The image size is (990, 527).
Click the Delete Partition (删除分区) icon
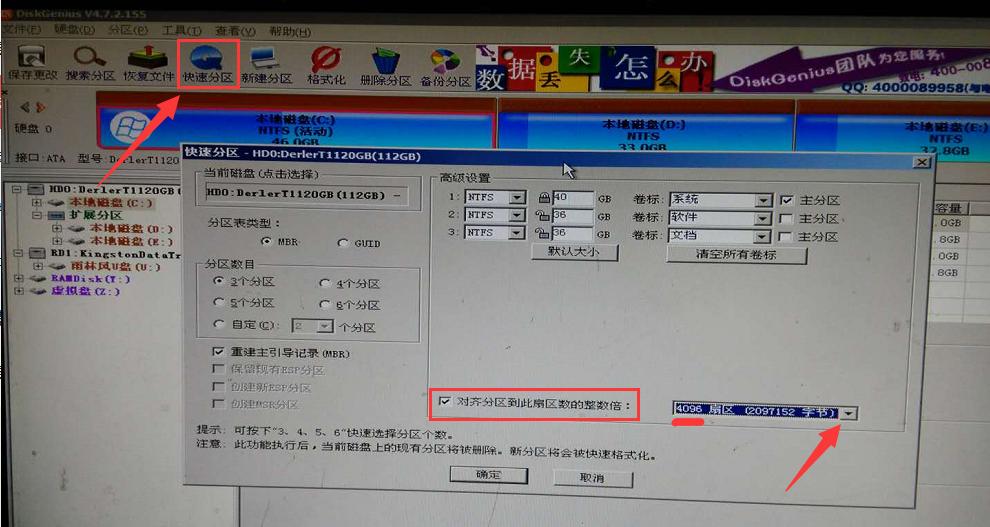385,68
